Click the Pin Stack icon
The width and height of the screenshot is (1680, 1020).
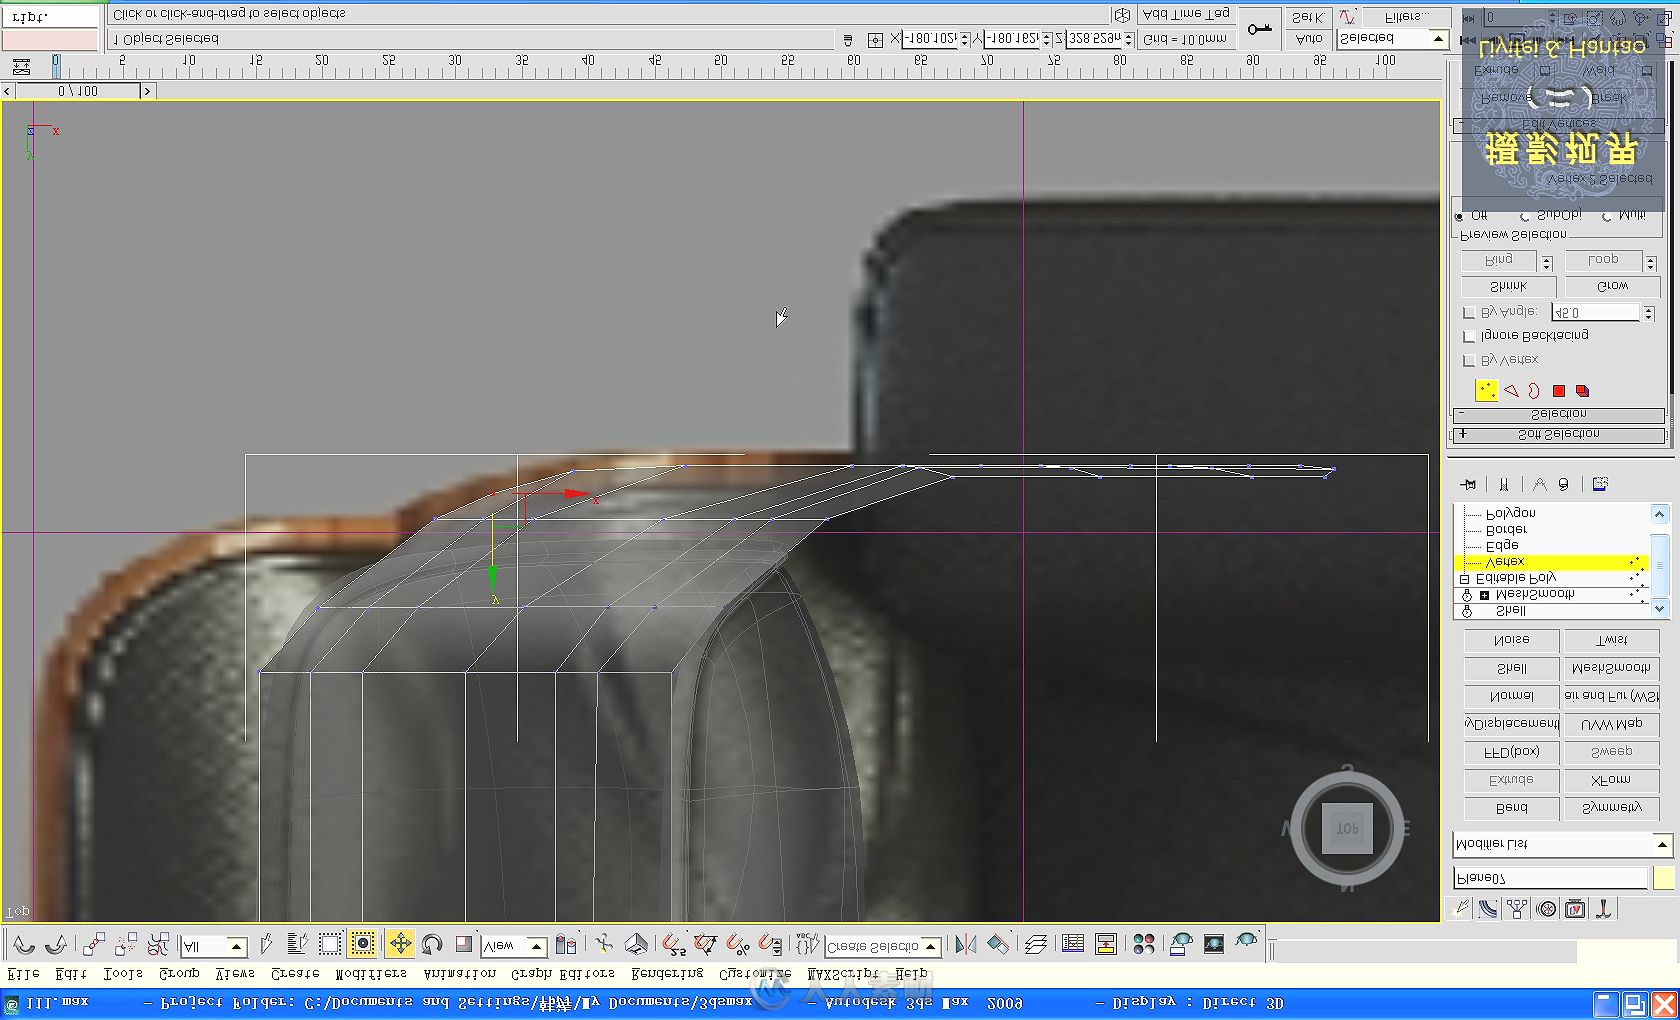click(1468, 485)
